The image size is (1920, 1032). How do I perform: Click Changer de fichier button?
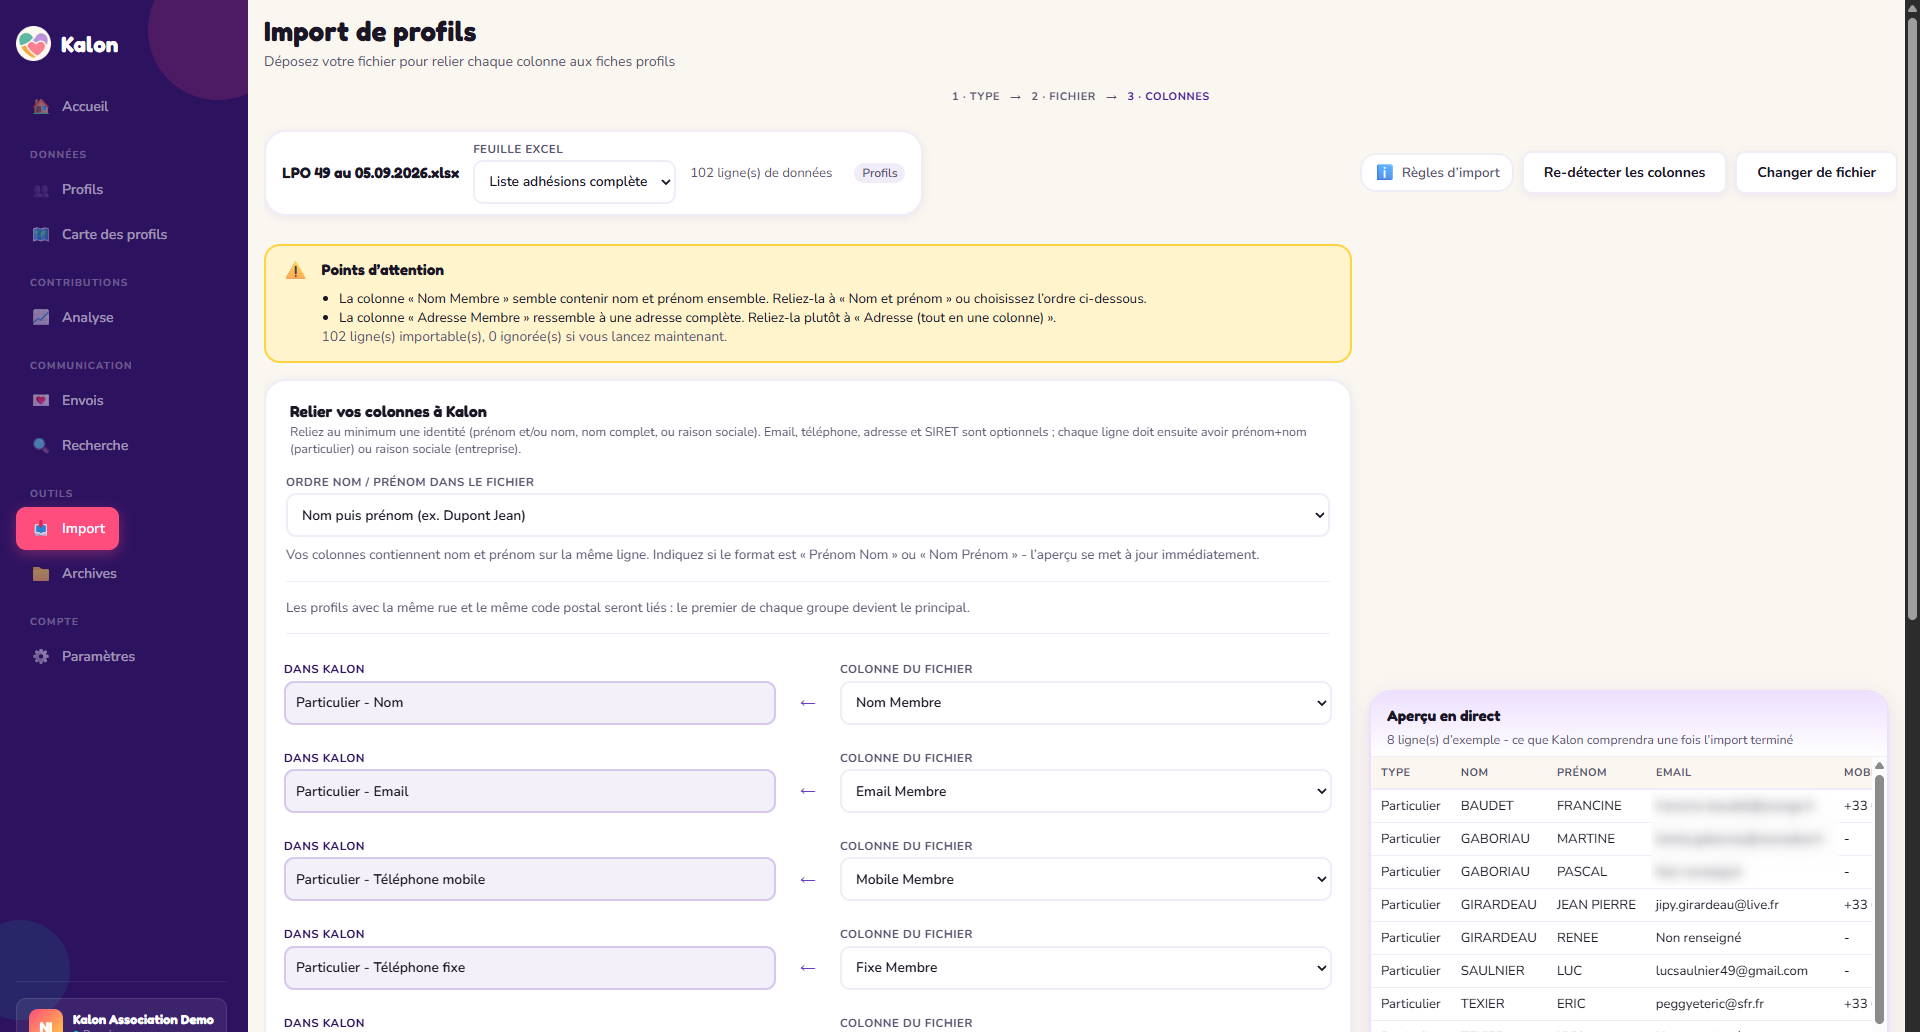[1816, 173]
